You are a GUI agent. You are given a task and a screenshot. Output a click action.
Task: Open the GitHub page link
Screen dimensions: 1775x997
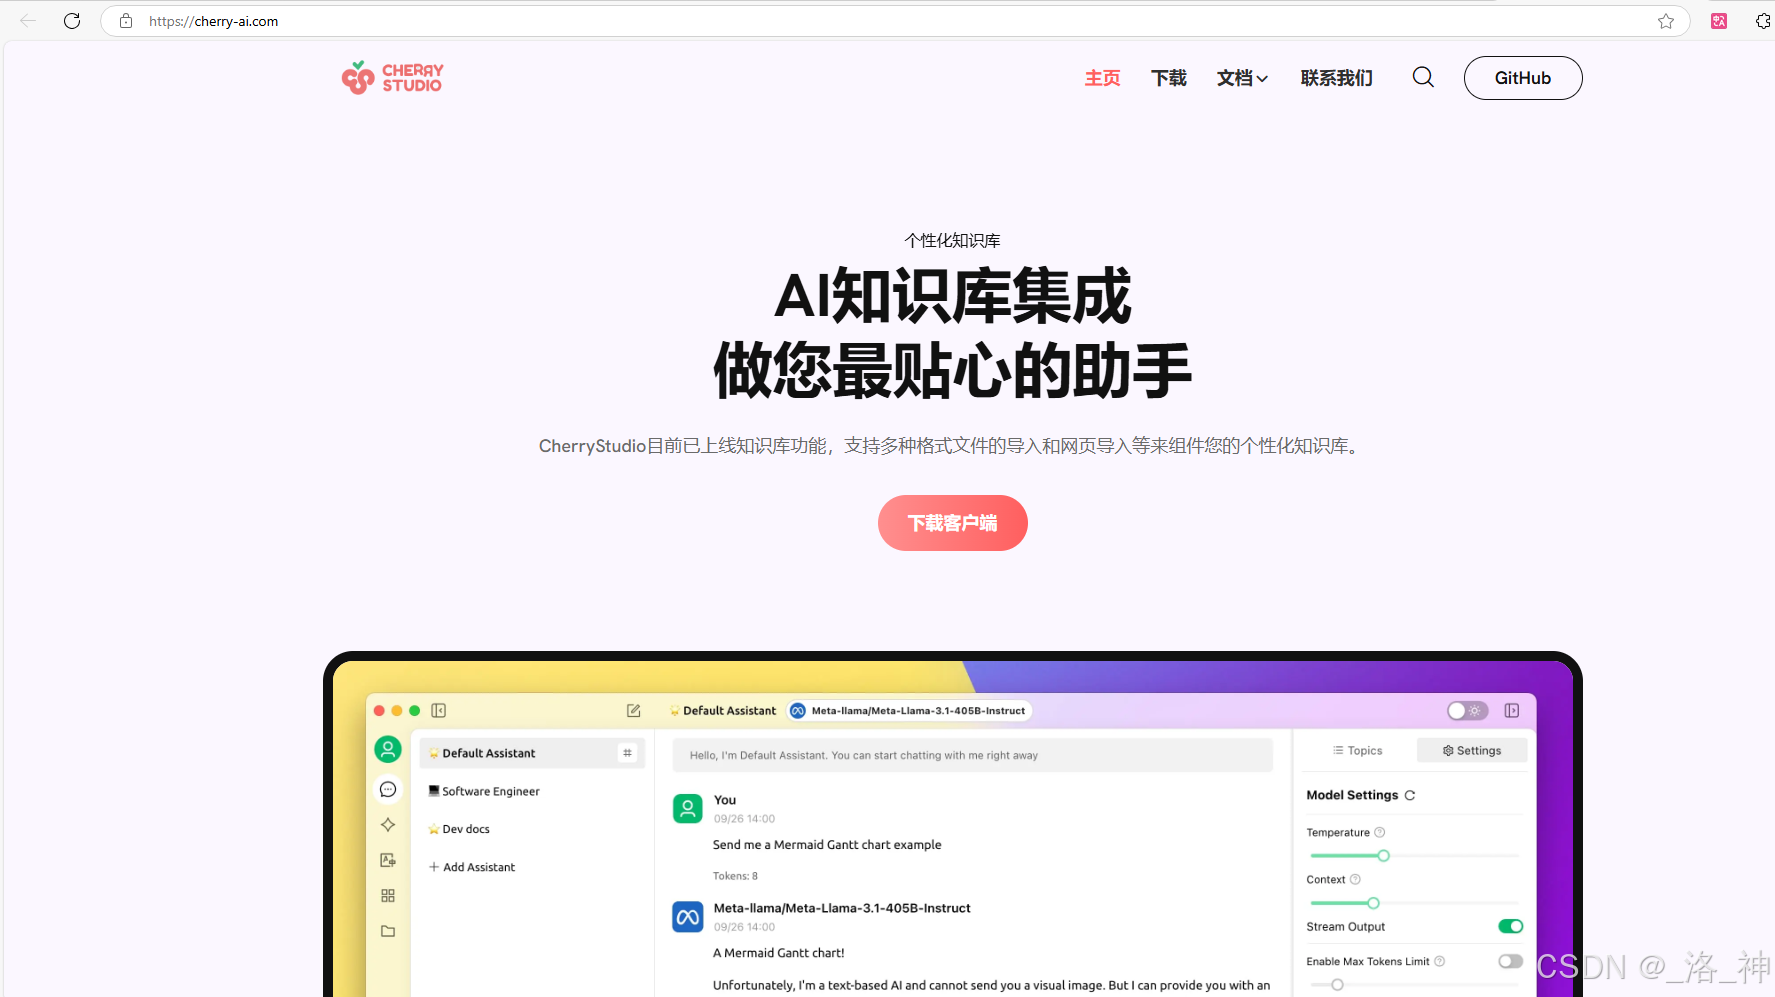tap(1522, 77)
